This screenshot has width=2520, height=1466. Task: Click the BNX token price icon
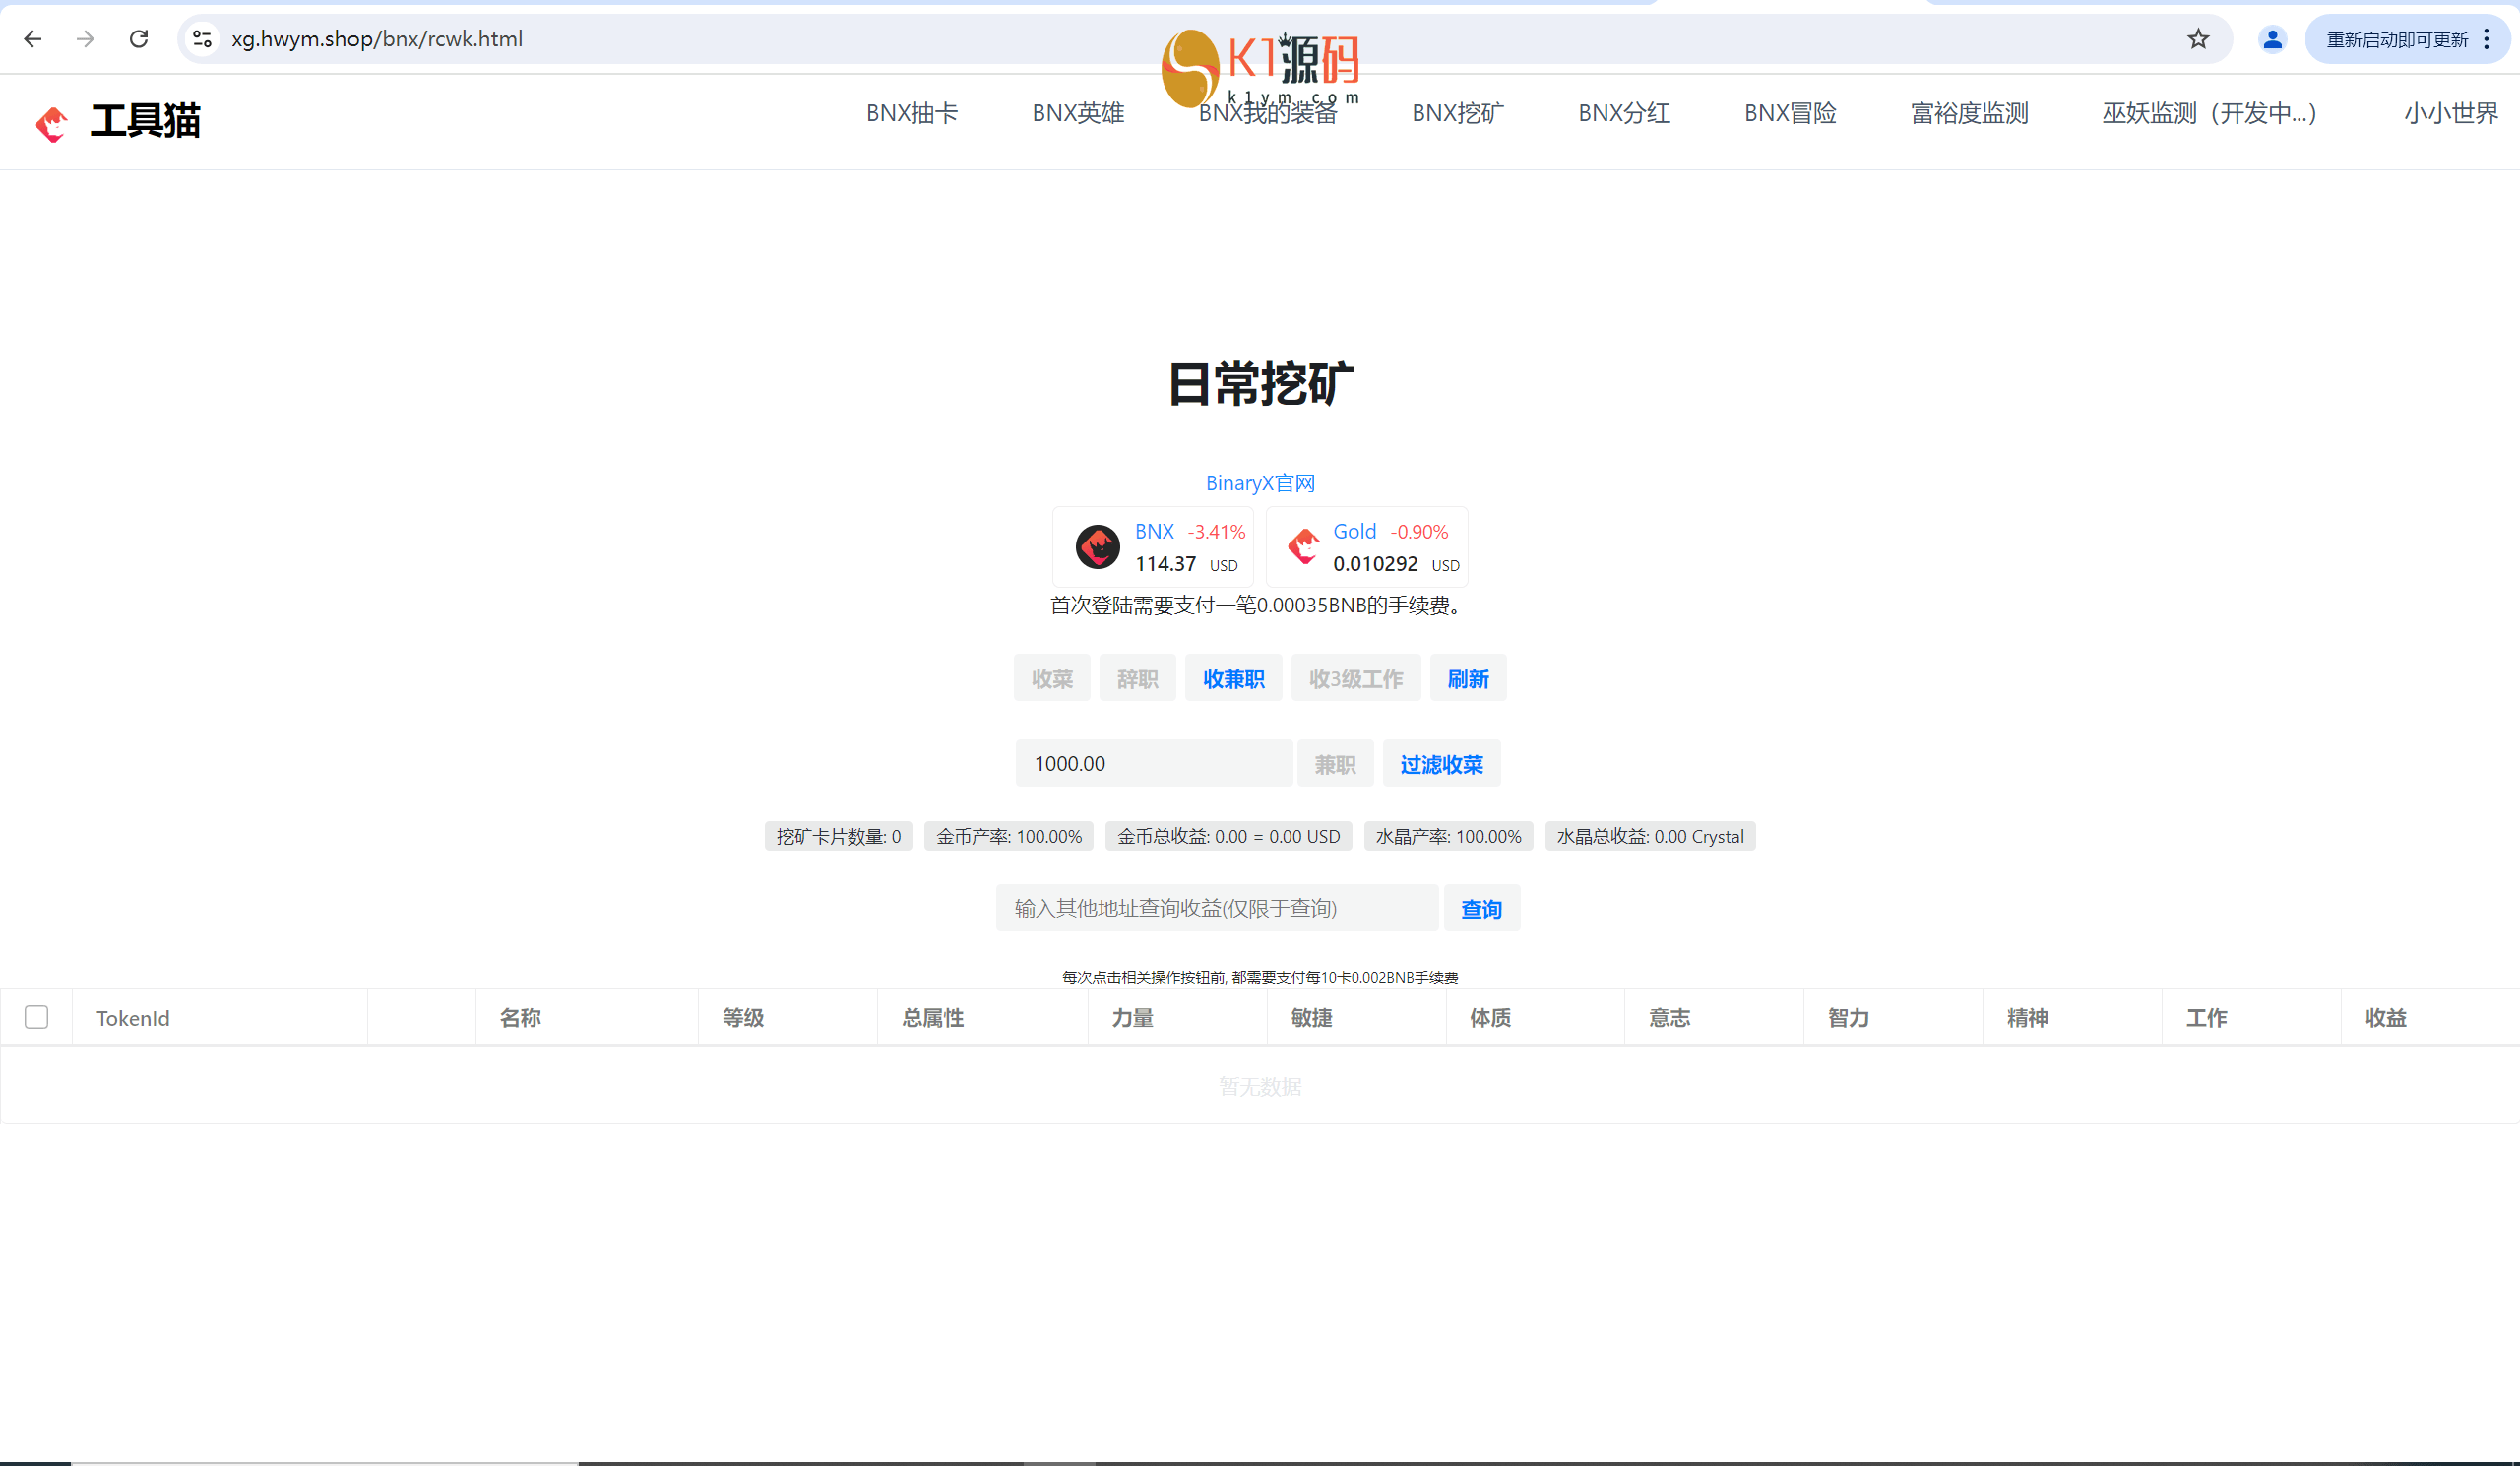click(1097, 547)
